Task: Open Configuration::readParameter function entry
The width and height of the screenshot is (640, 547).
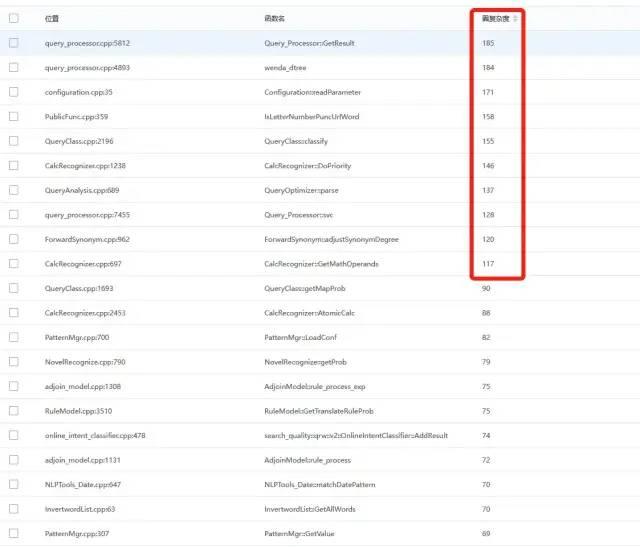Action: coord(312,92)
